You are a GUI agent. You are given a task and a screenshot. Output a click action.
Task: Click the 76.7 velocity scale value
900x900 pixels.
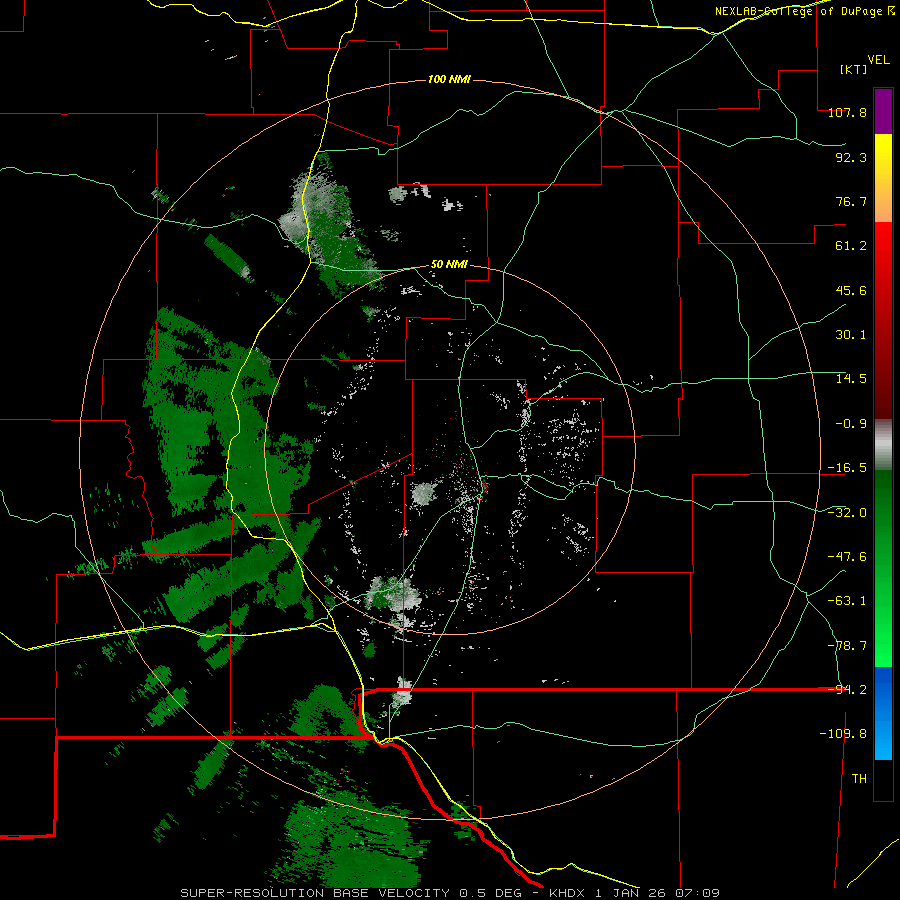pos(851,201)
